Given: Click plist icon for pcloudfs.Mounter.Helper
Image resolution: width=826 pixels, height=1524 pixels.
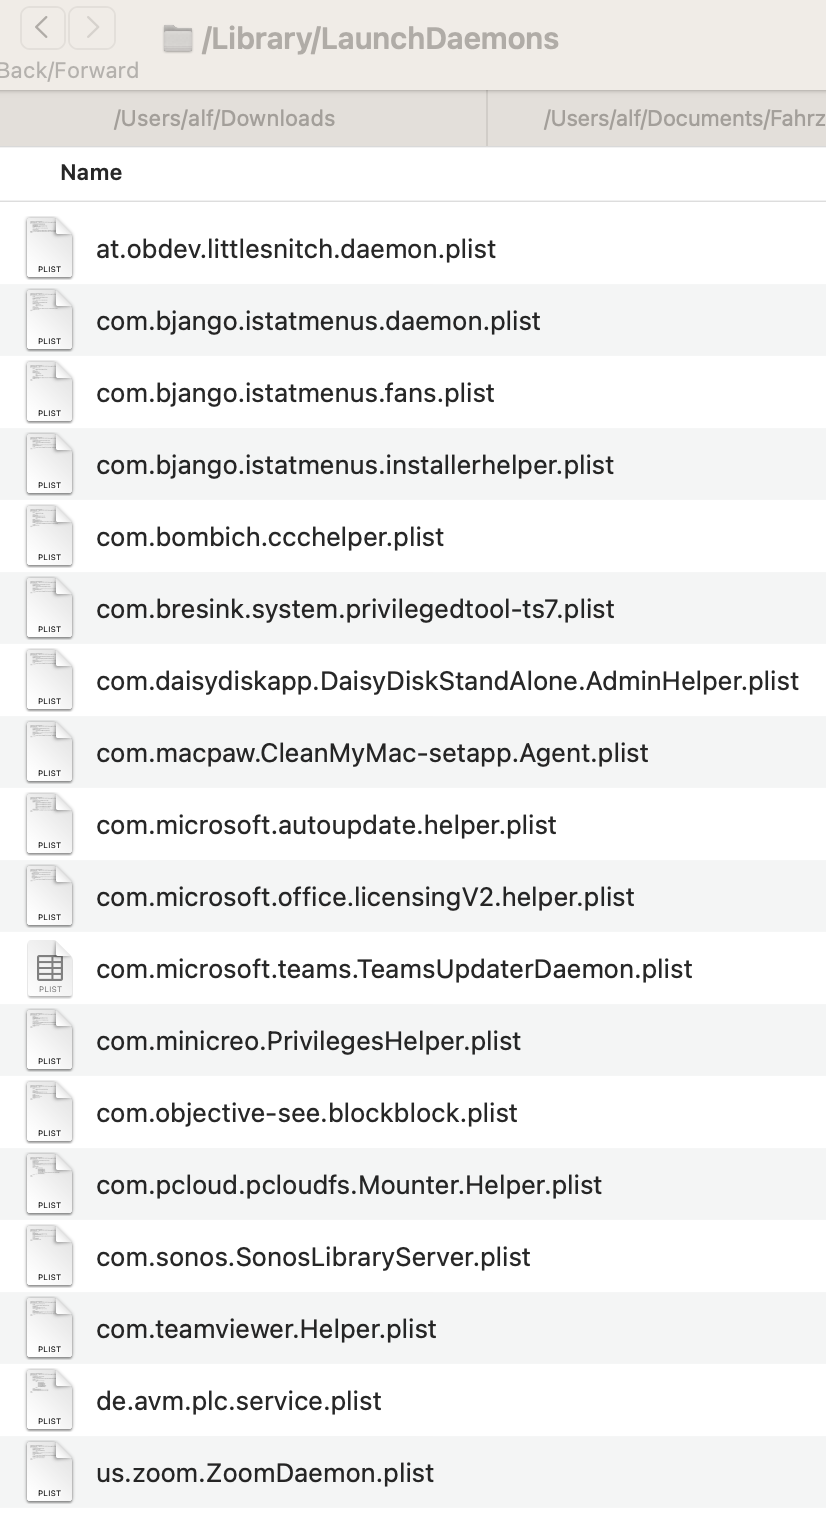Looking at the screenshot, I should tap(49, 1184).
